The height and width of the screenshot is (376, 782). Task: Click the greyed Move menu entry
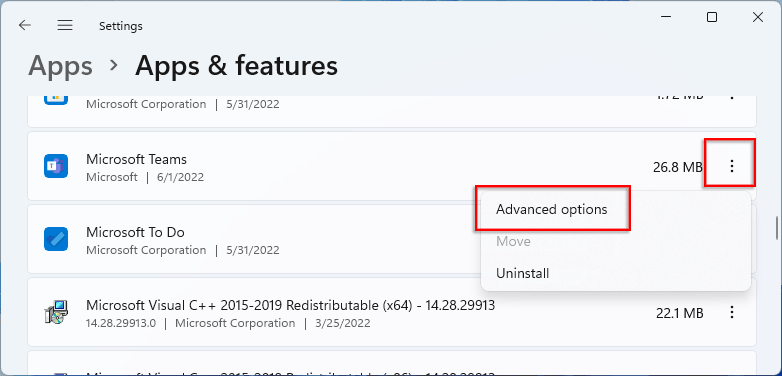[x=513, y=241]
